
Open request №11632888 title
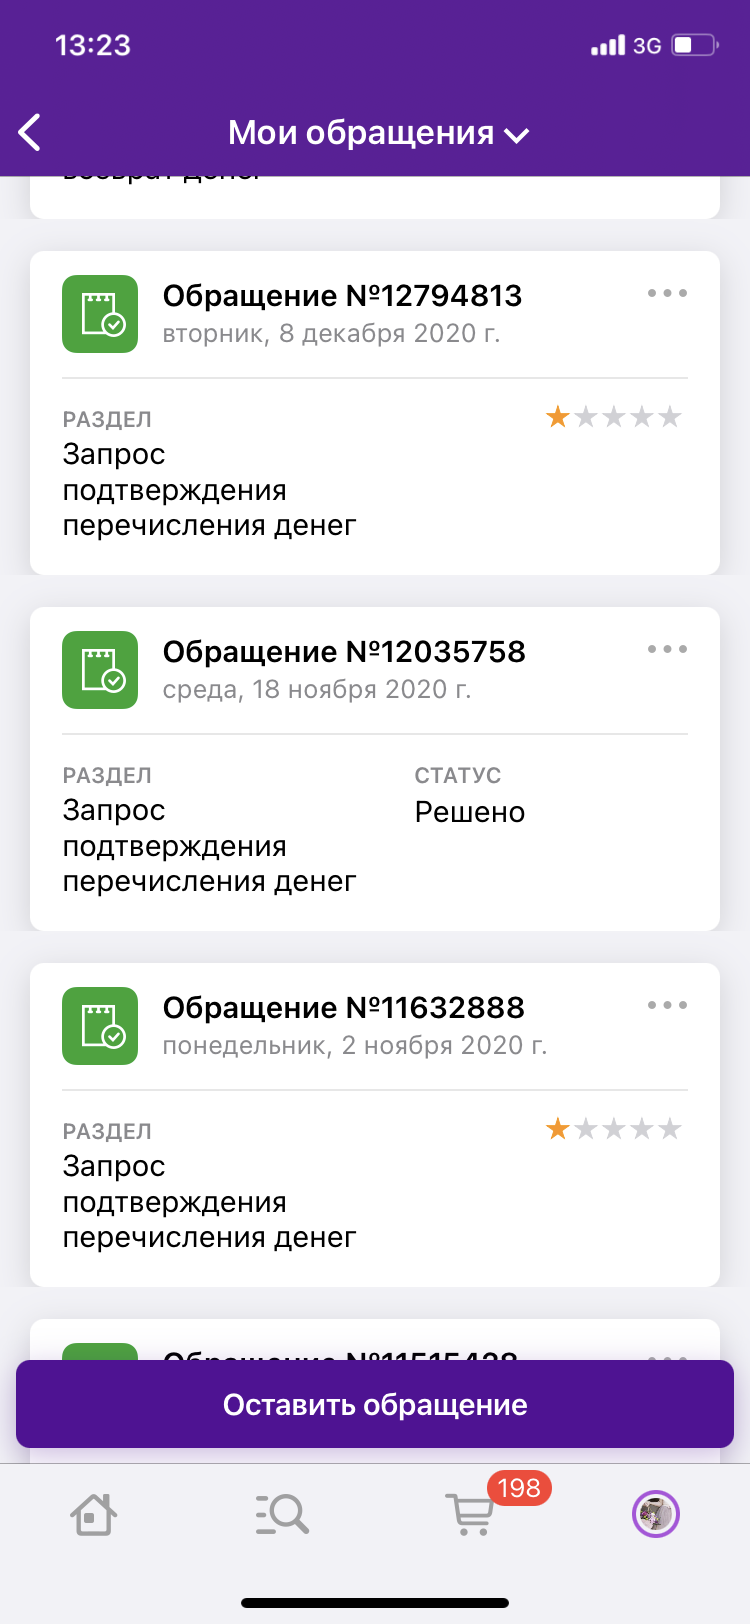(x=344, y=1008)
